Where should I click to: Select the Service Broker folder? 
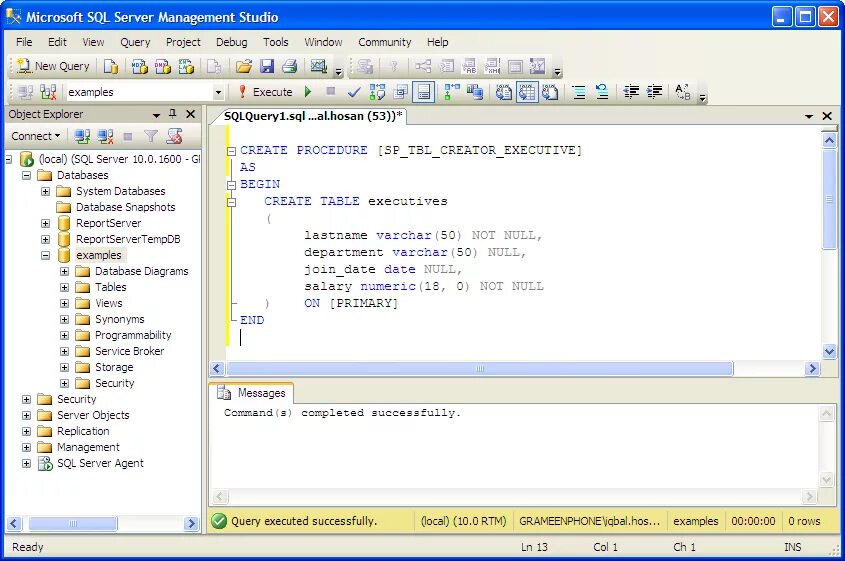click(129, 351)
